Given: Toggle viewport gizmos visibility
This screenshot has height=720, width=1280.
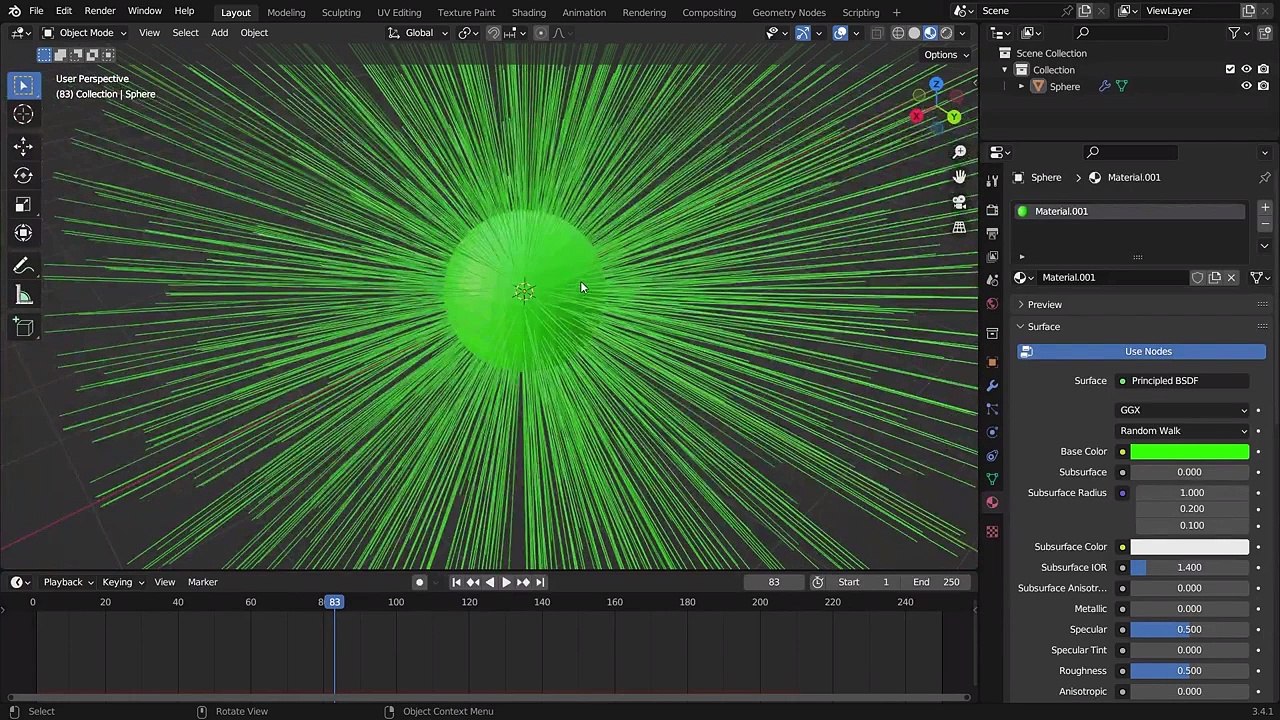Looking at the screenshot, I should click(x=803, y=33).
